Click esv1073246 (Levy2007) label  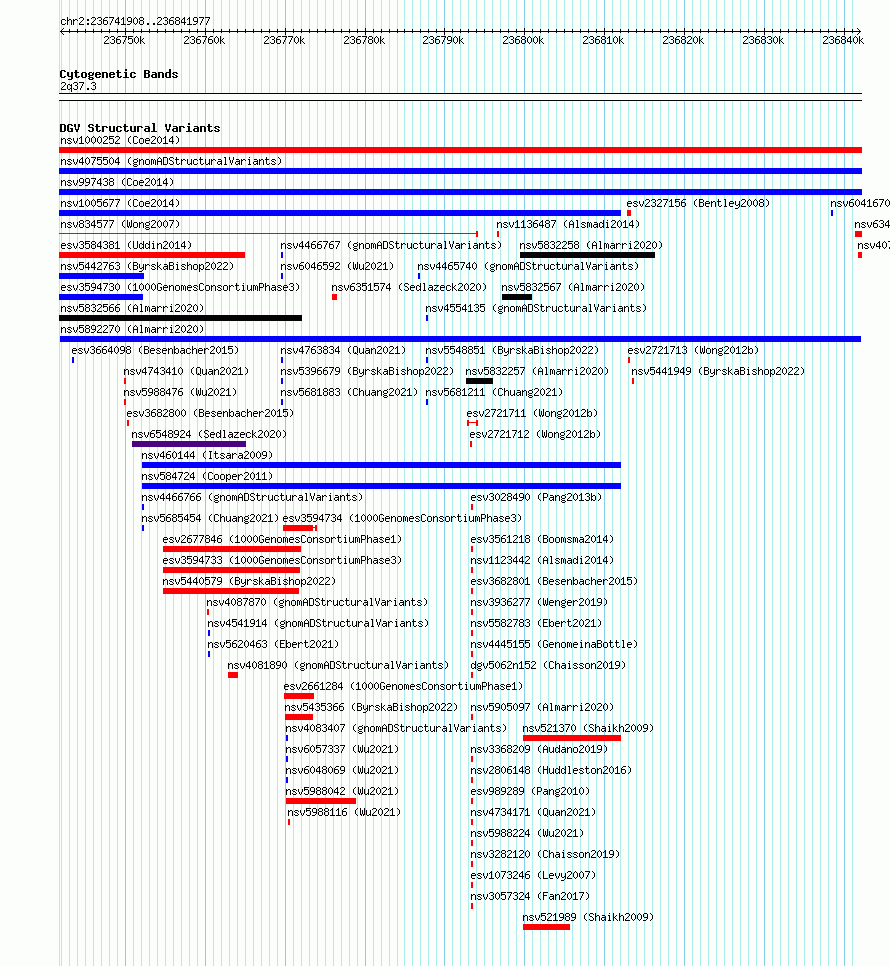click(x=533, y=874)
